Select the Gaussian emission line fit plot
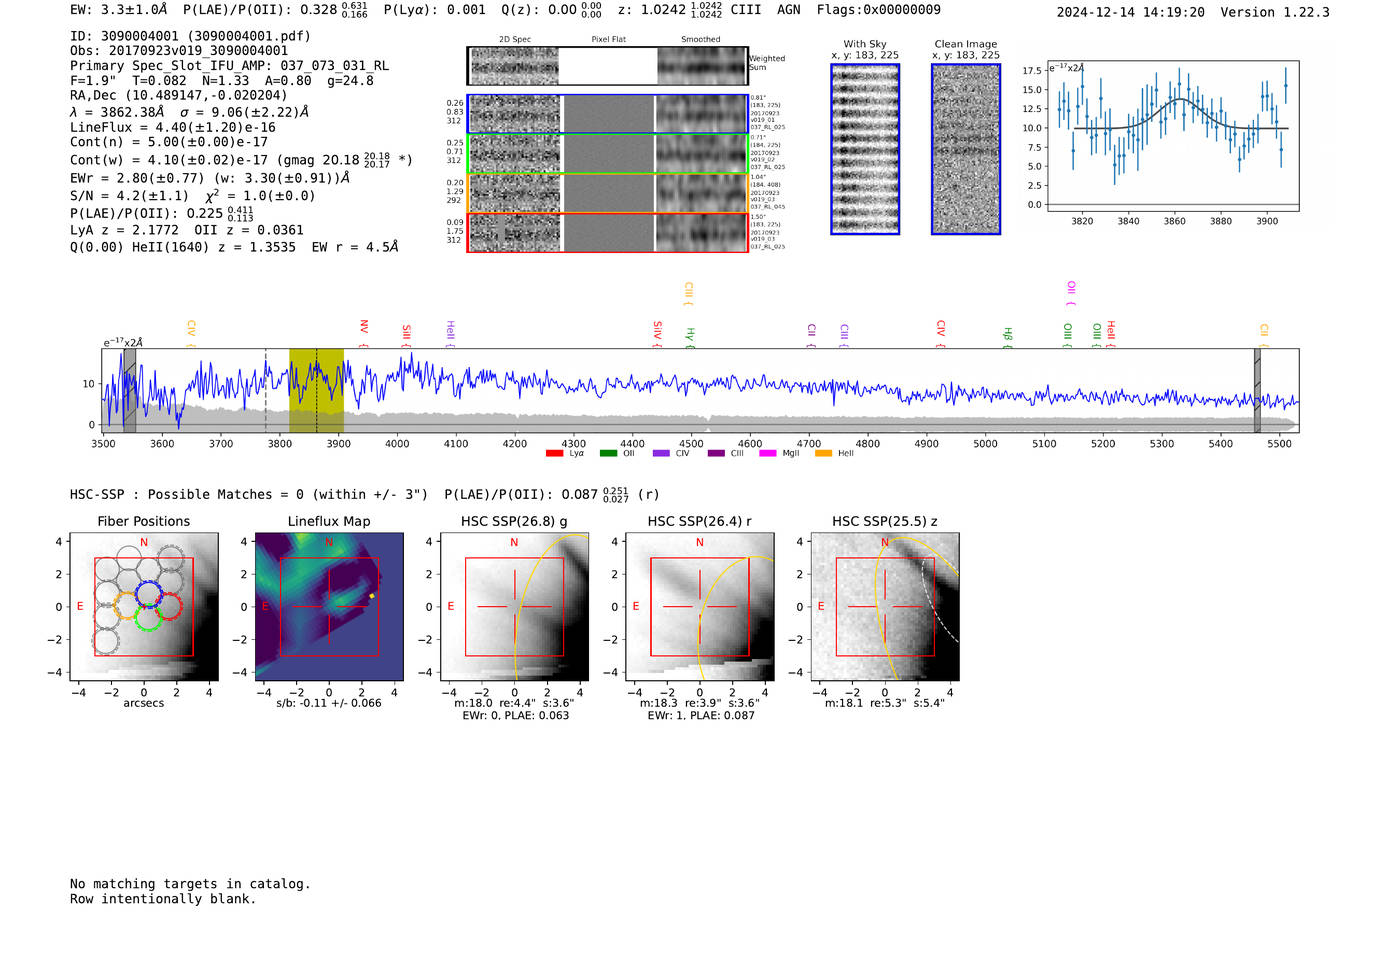 (1171, 136)
